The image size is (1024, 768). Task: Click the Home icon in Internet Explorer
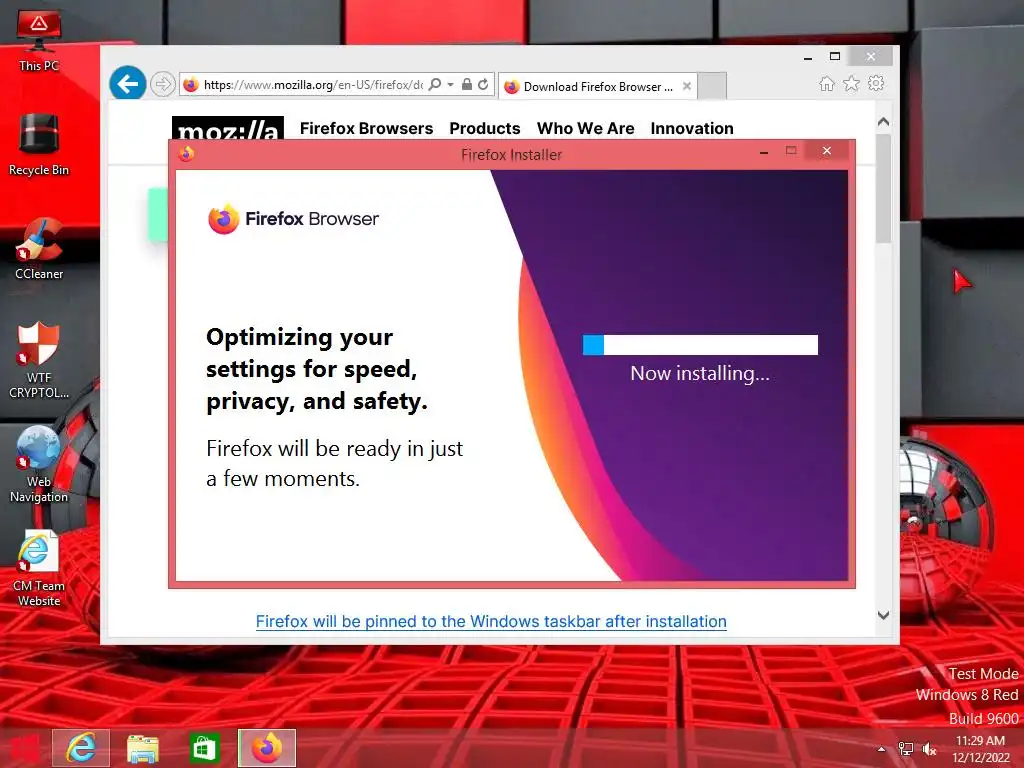pyautogui.click(x=827, y=84)
